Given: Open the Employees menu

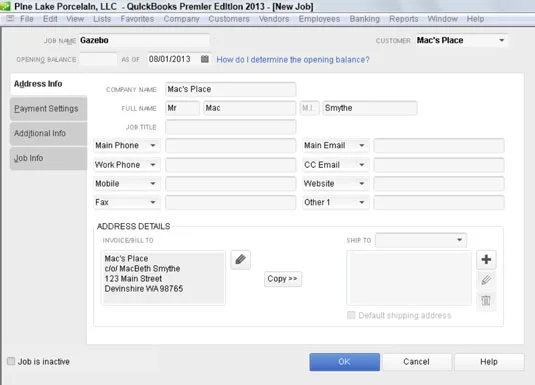Looking at the screenshot, I should (x=319, y=19).
